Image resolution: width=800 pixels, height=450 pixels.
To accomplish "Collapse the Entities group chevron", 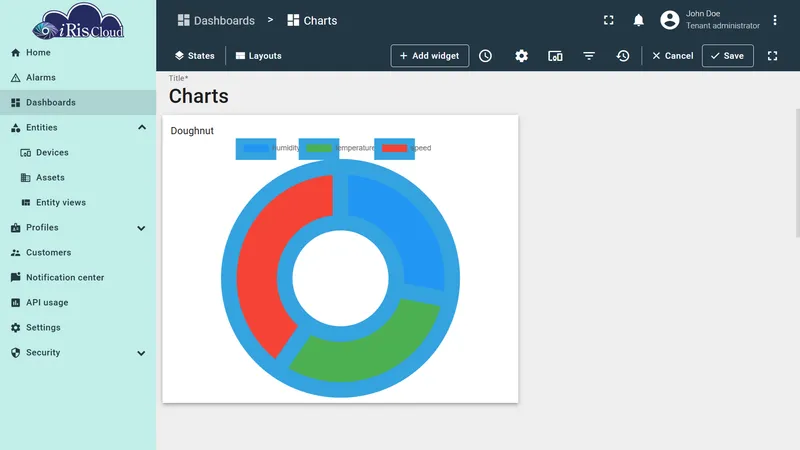I will 142,128.
